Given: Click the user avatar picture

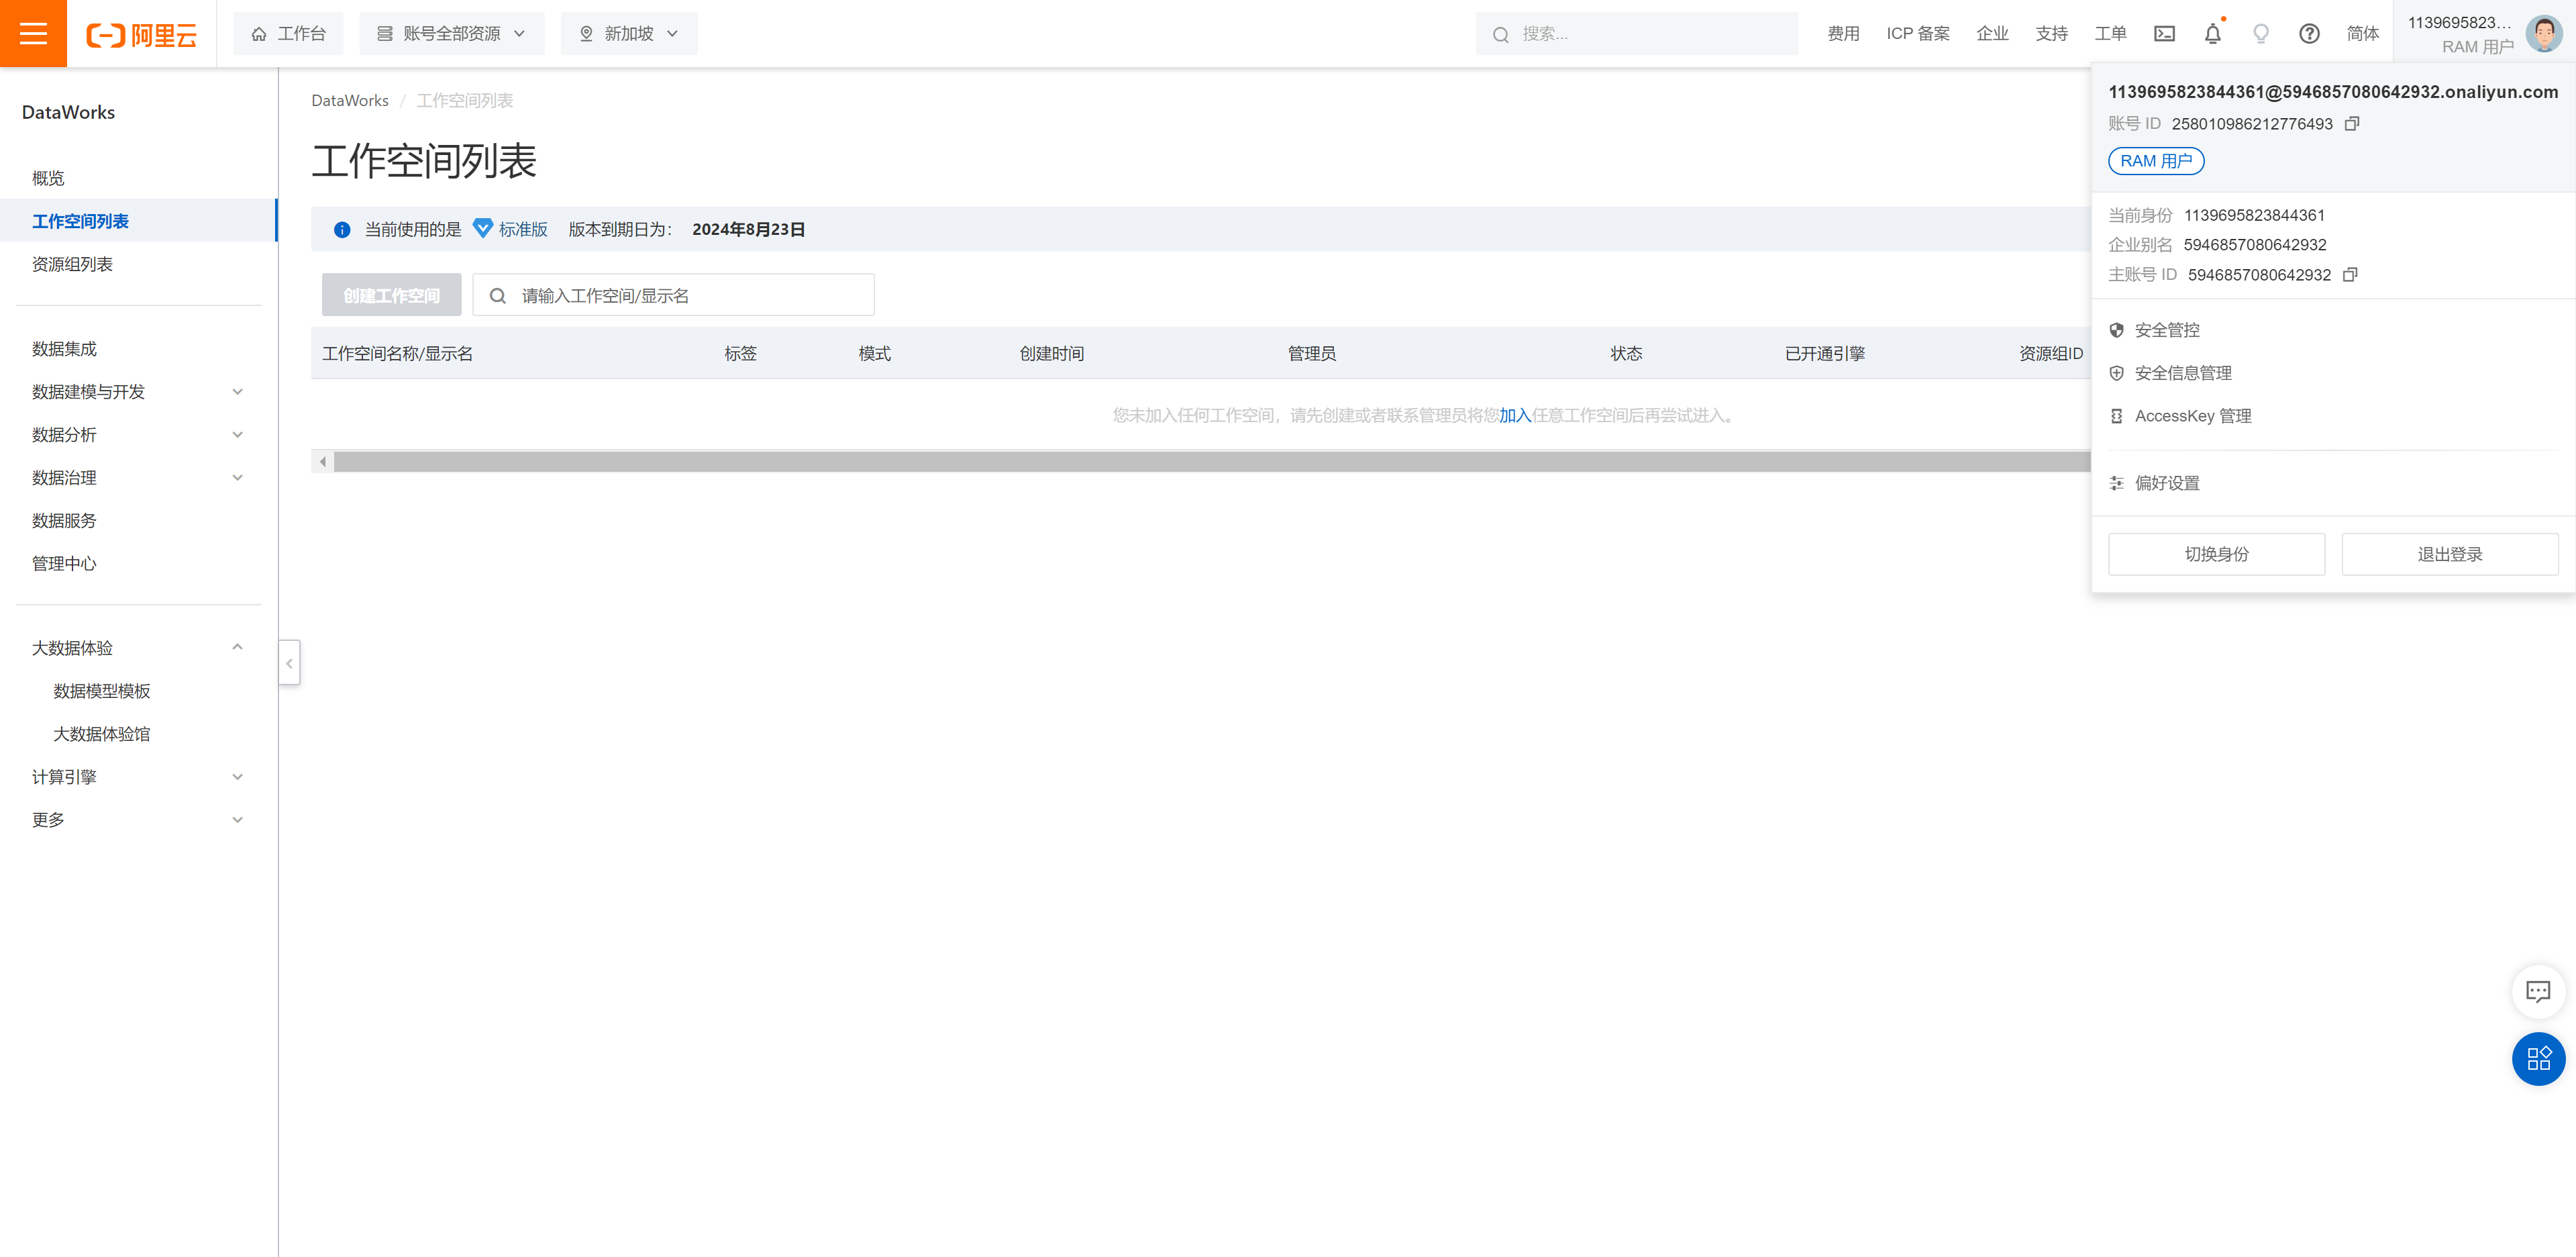Looking at the screenshot, I should pyautogui.click(x=2543, y=34).
